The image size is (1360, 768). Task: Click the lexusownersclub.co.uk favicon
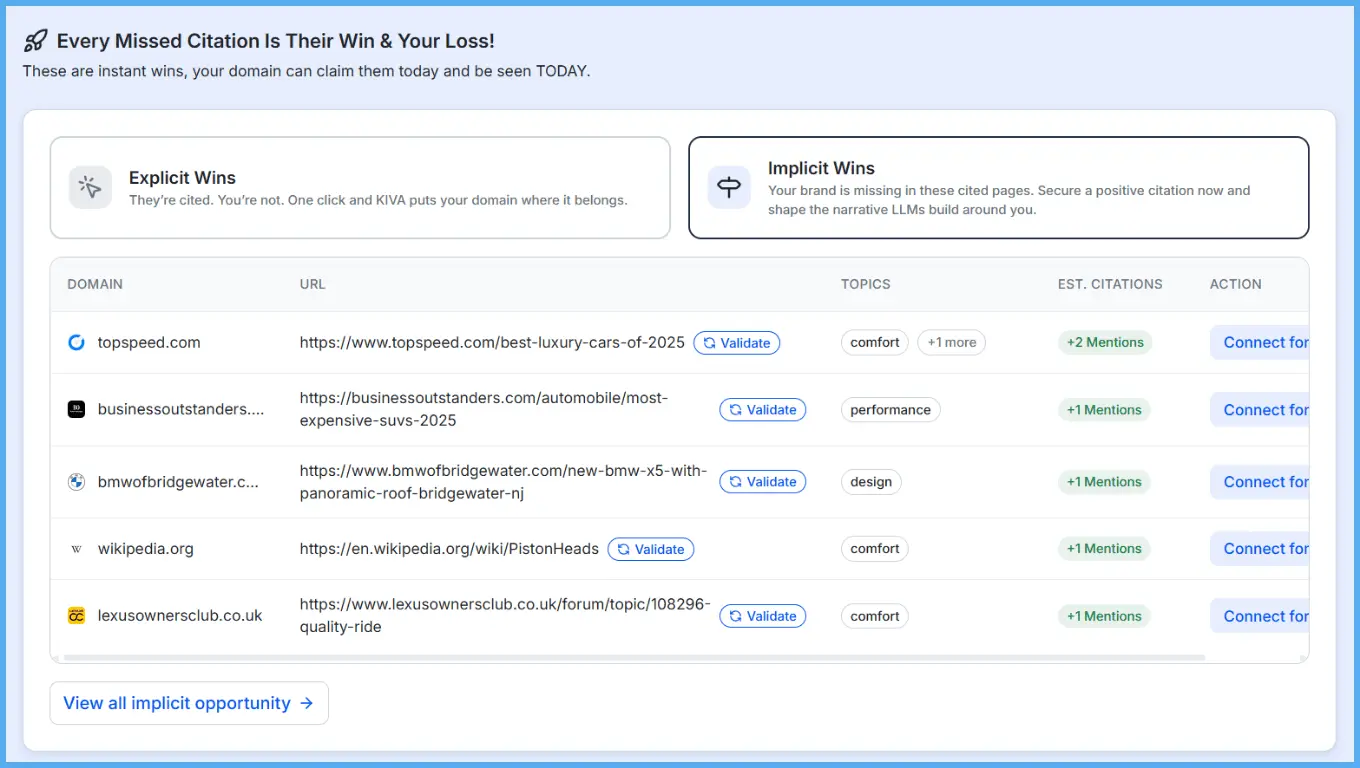(x=76, y=615)
